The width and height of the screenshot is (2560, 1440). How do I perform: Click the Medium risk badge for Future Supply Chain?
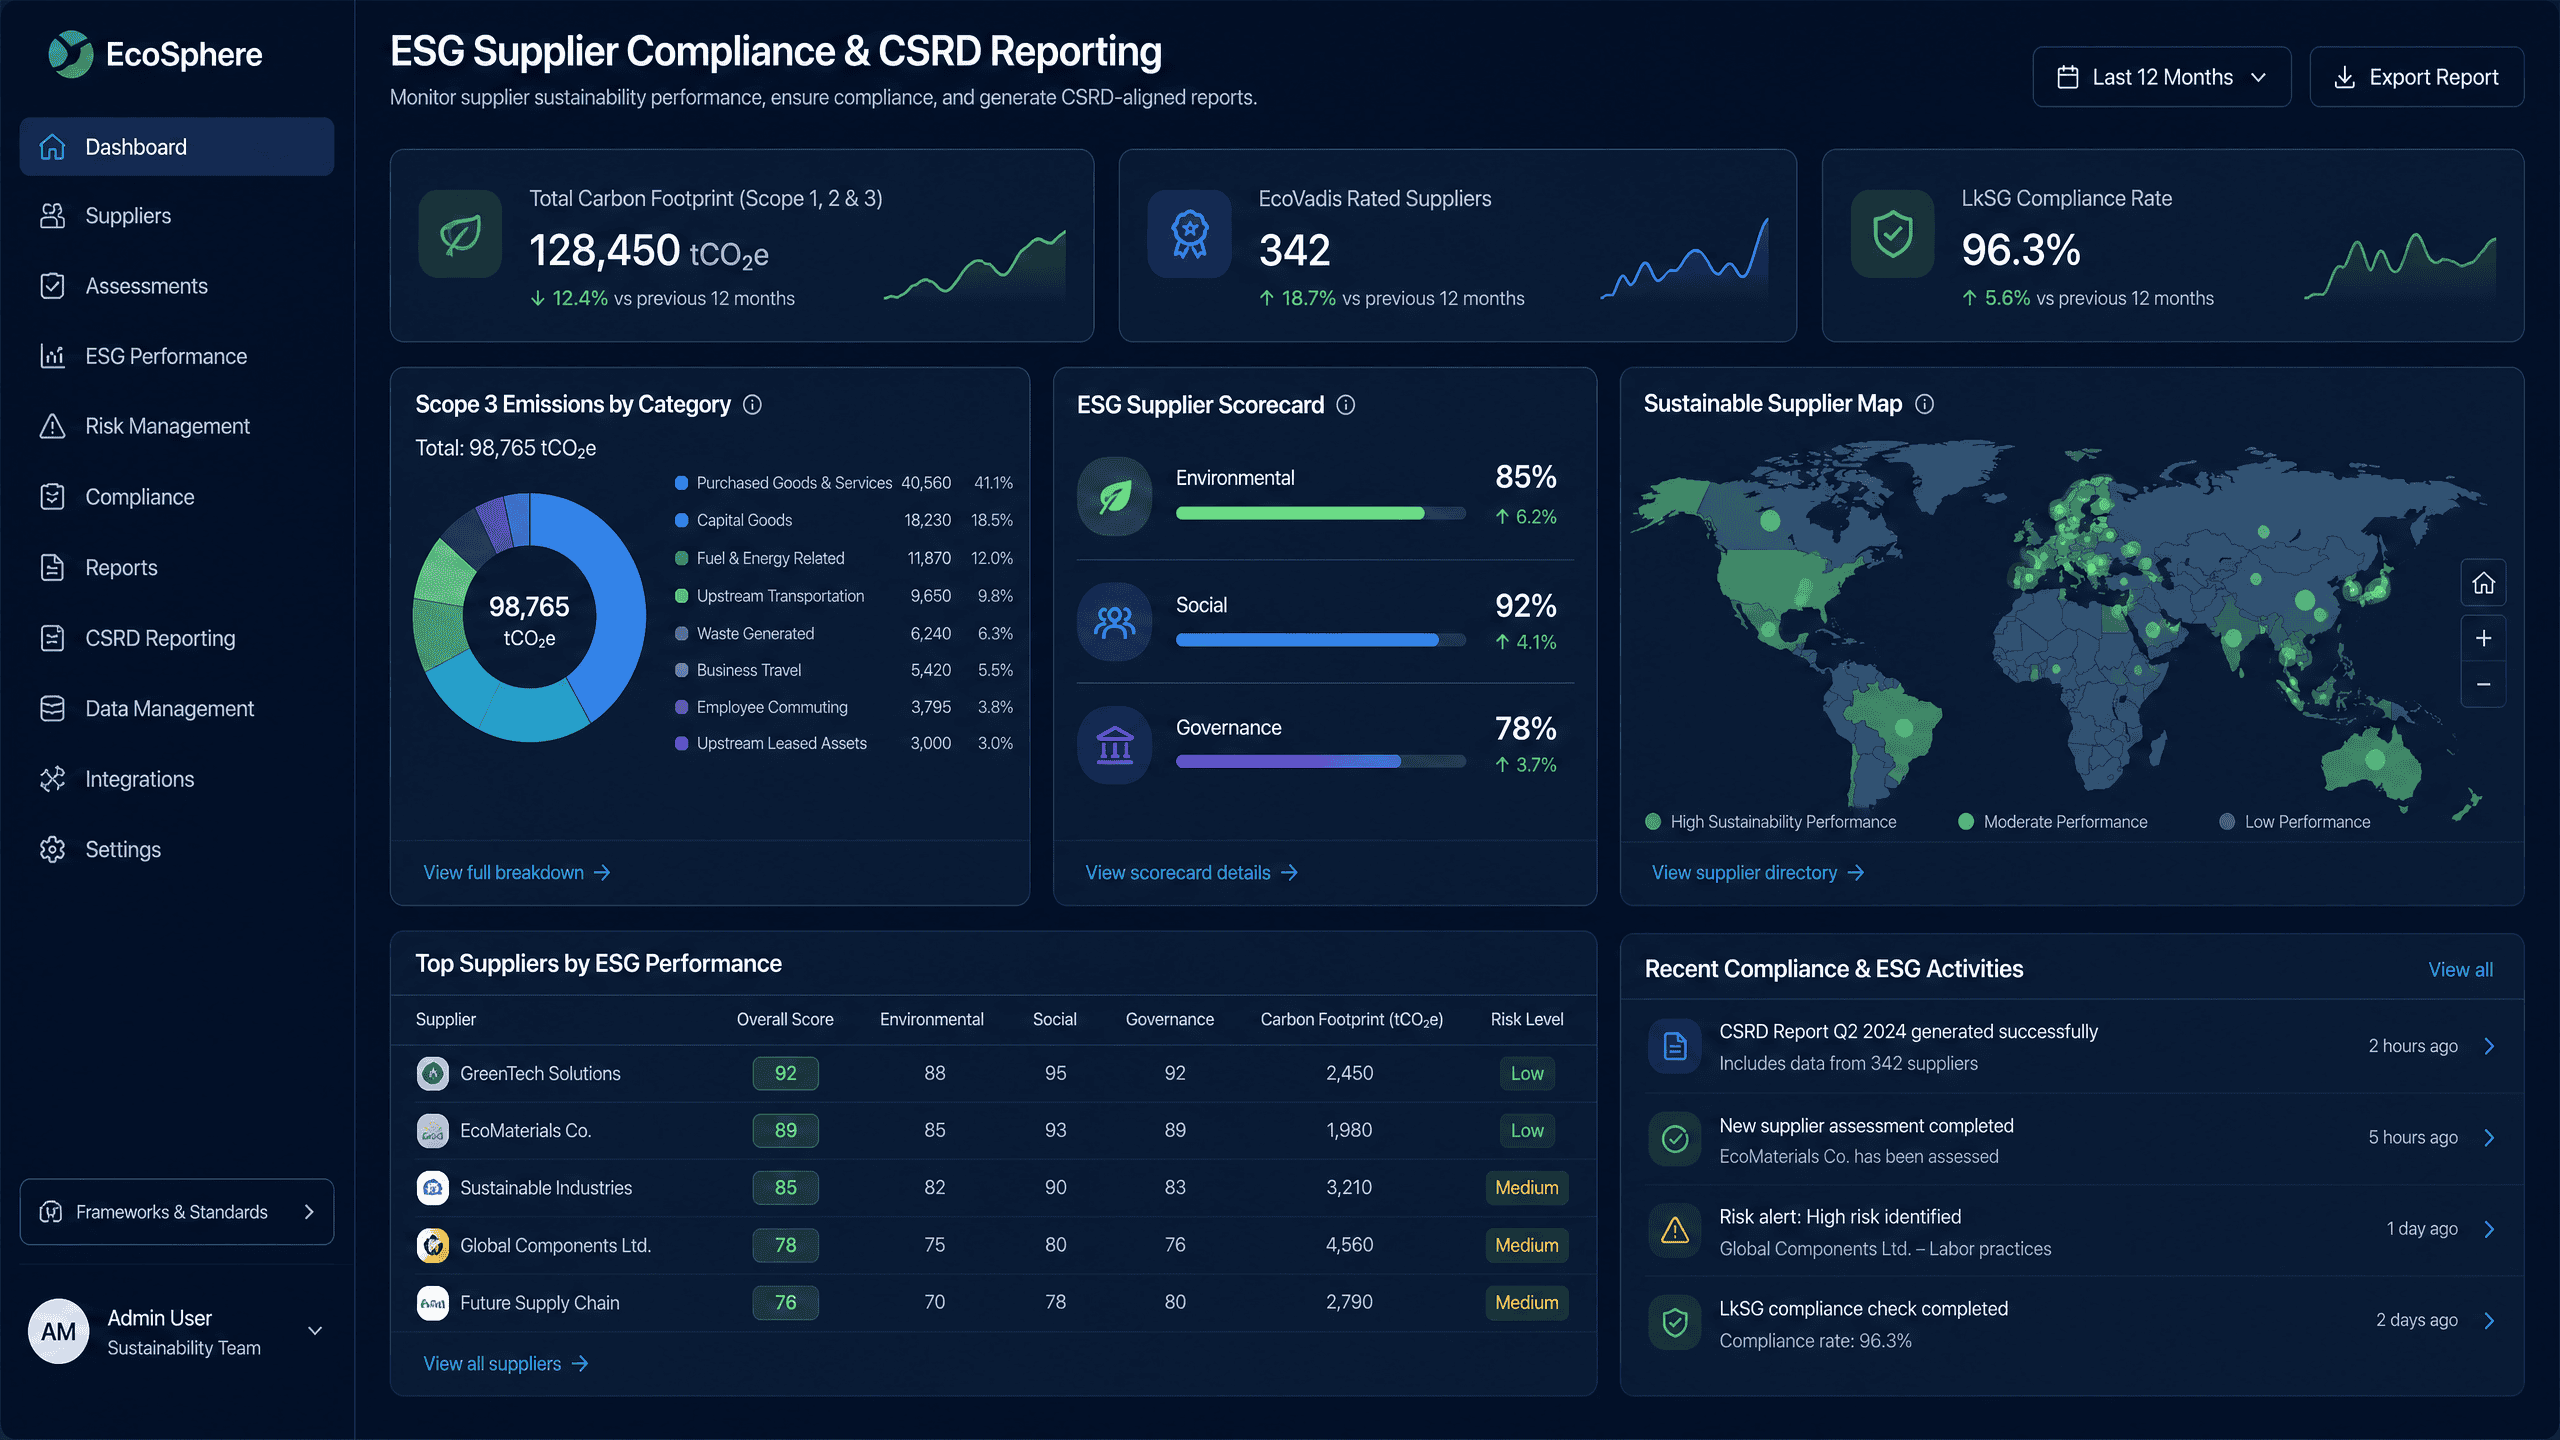click(1527, 1303)
